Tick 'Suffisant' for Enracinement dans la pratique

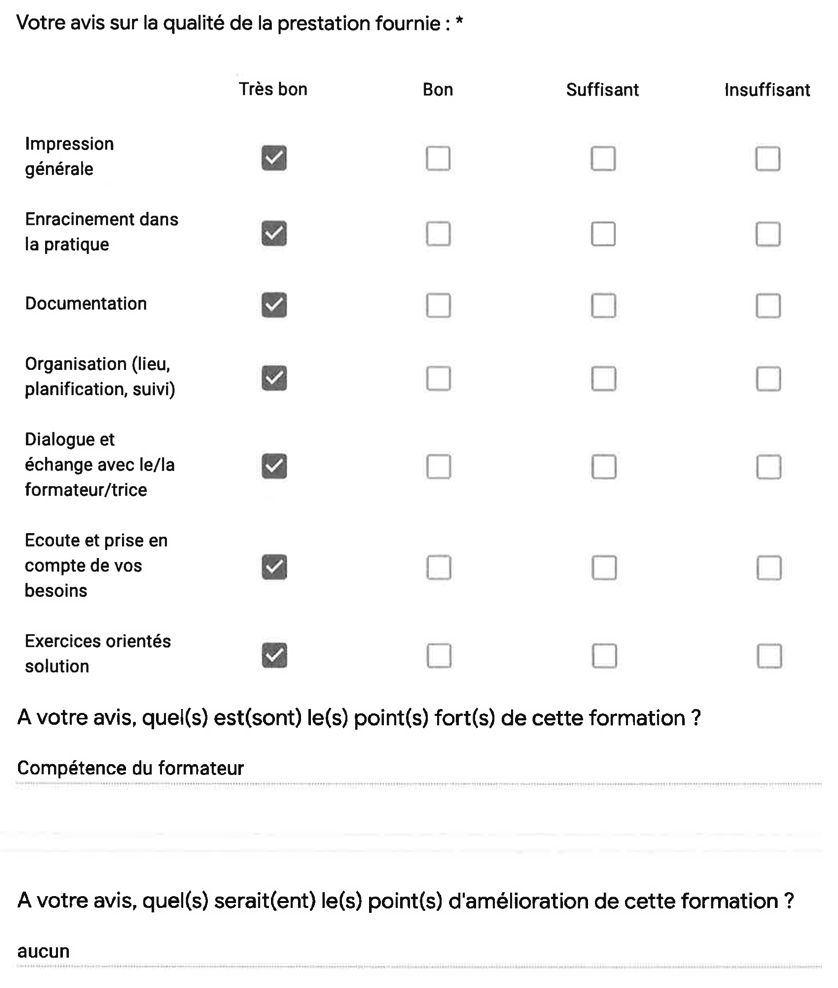603,234
